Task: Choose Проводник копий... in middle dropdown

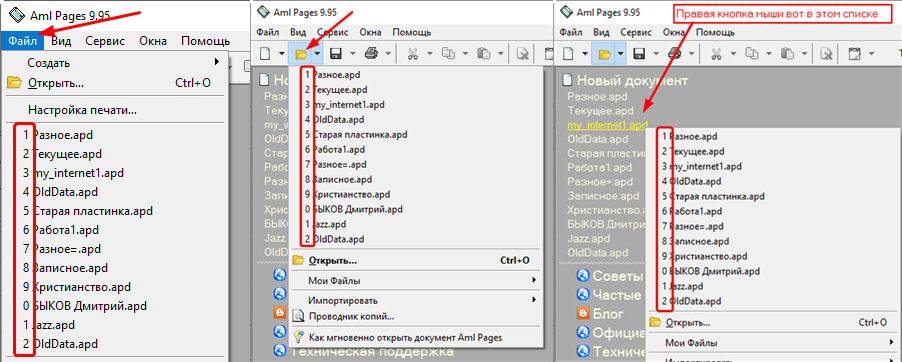Action: [x=415, y=316]
